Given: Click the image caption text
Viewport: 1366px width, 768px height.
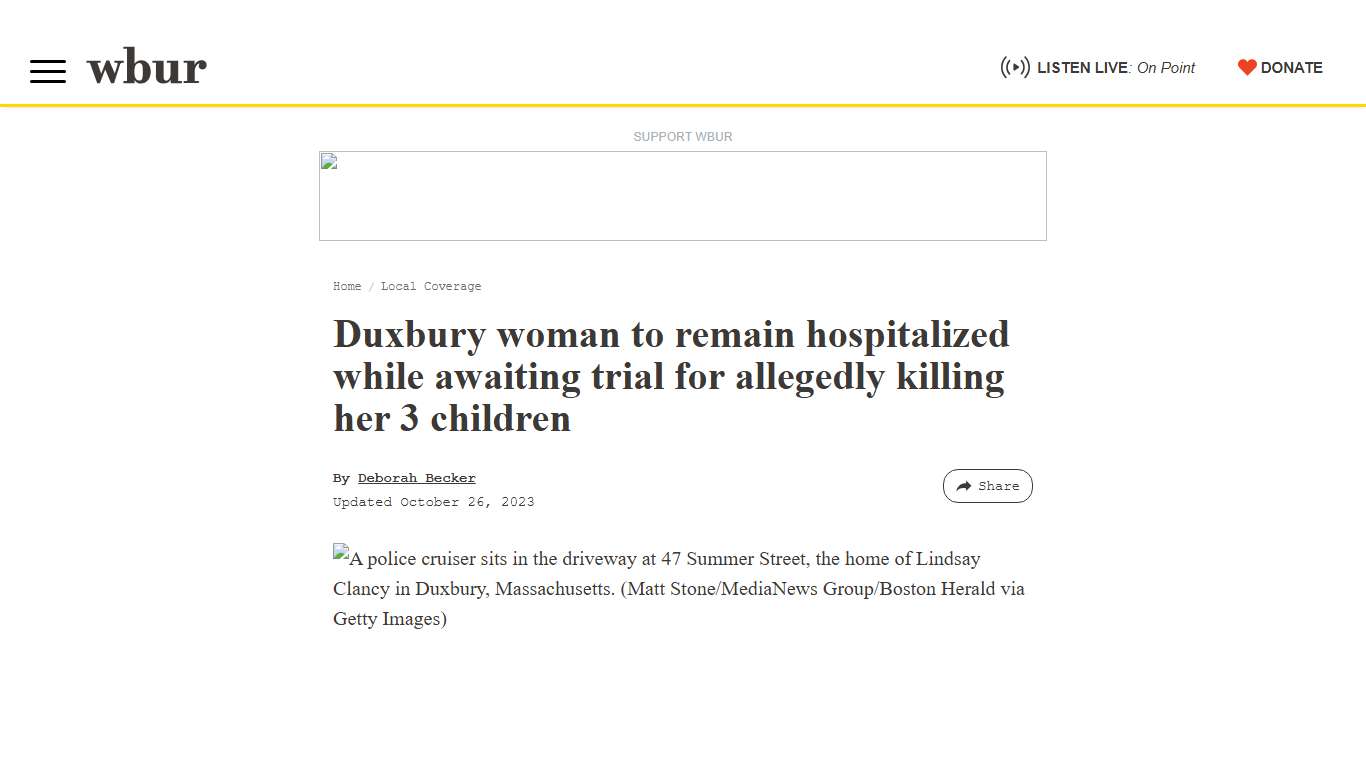Looking at the screenshot, I should pyautogui.click(x=678, y=589).
